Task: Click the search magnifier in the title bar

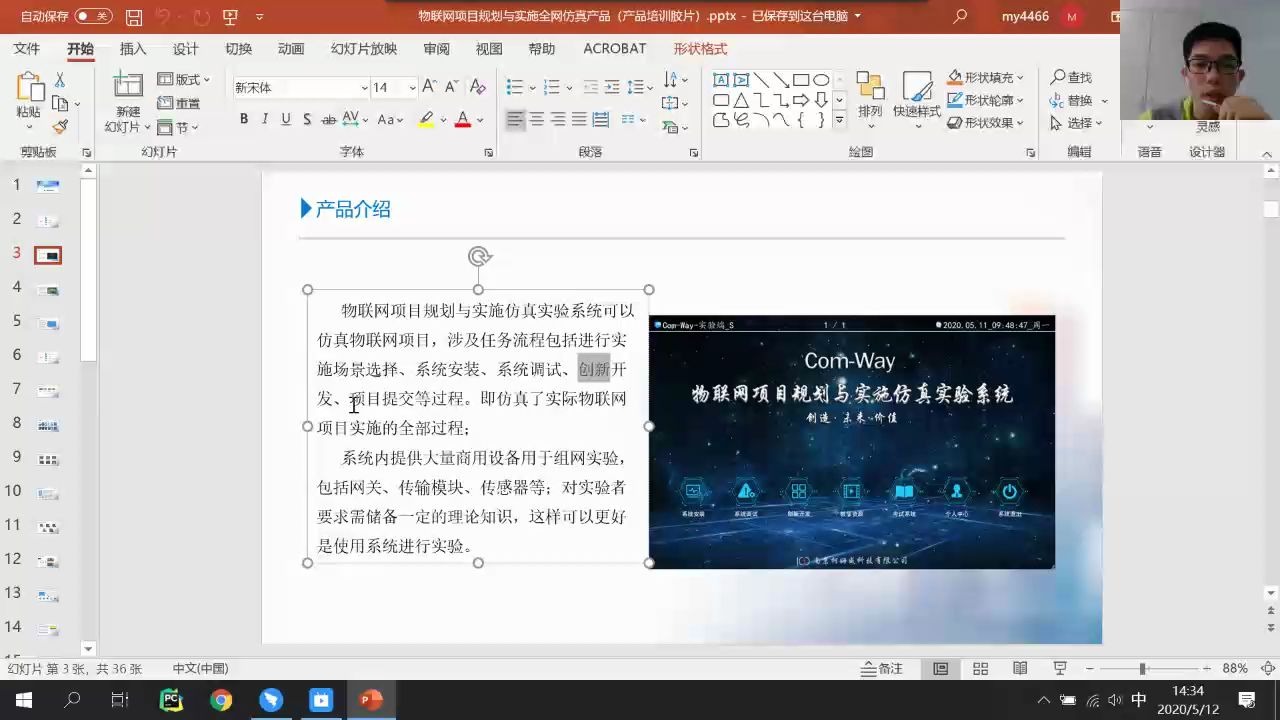Action: point(960,16)
